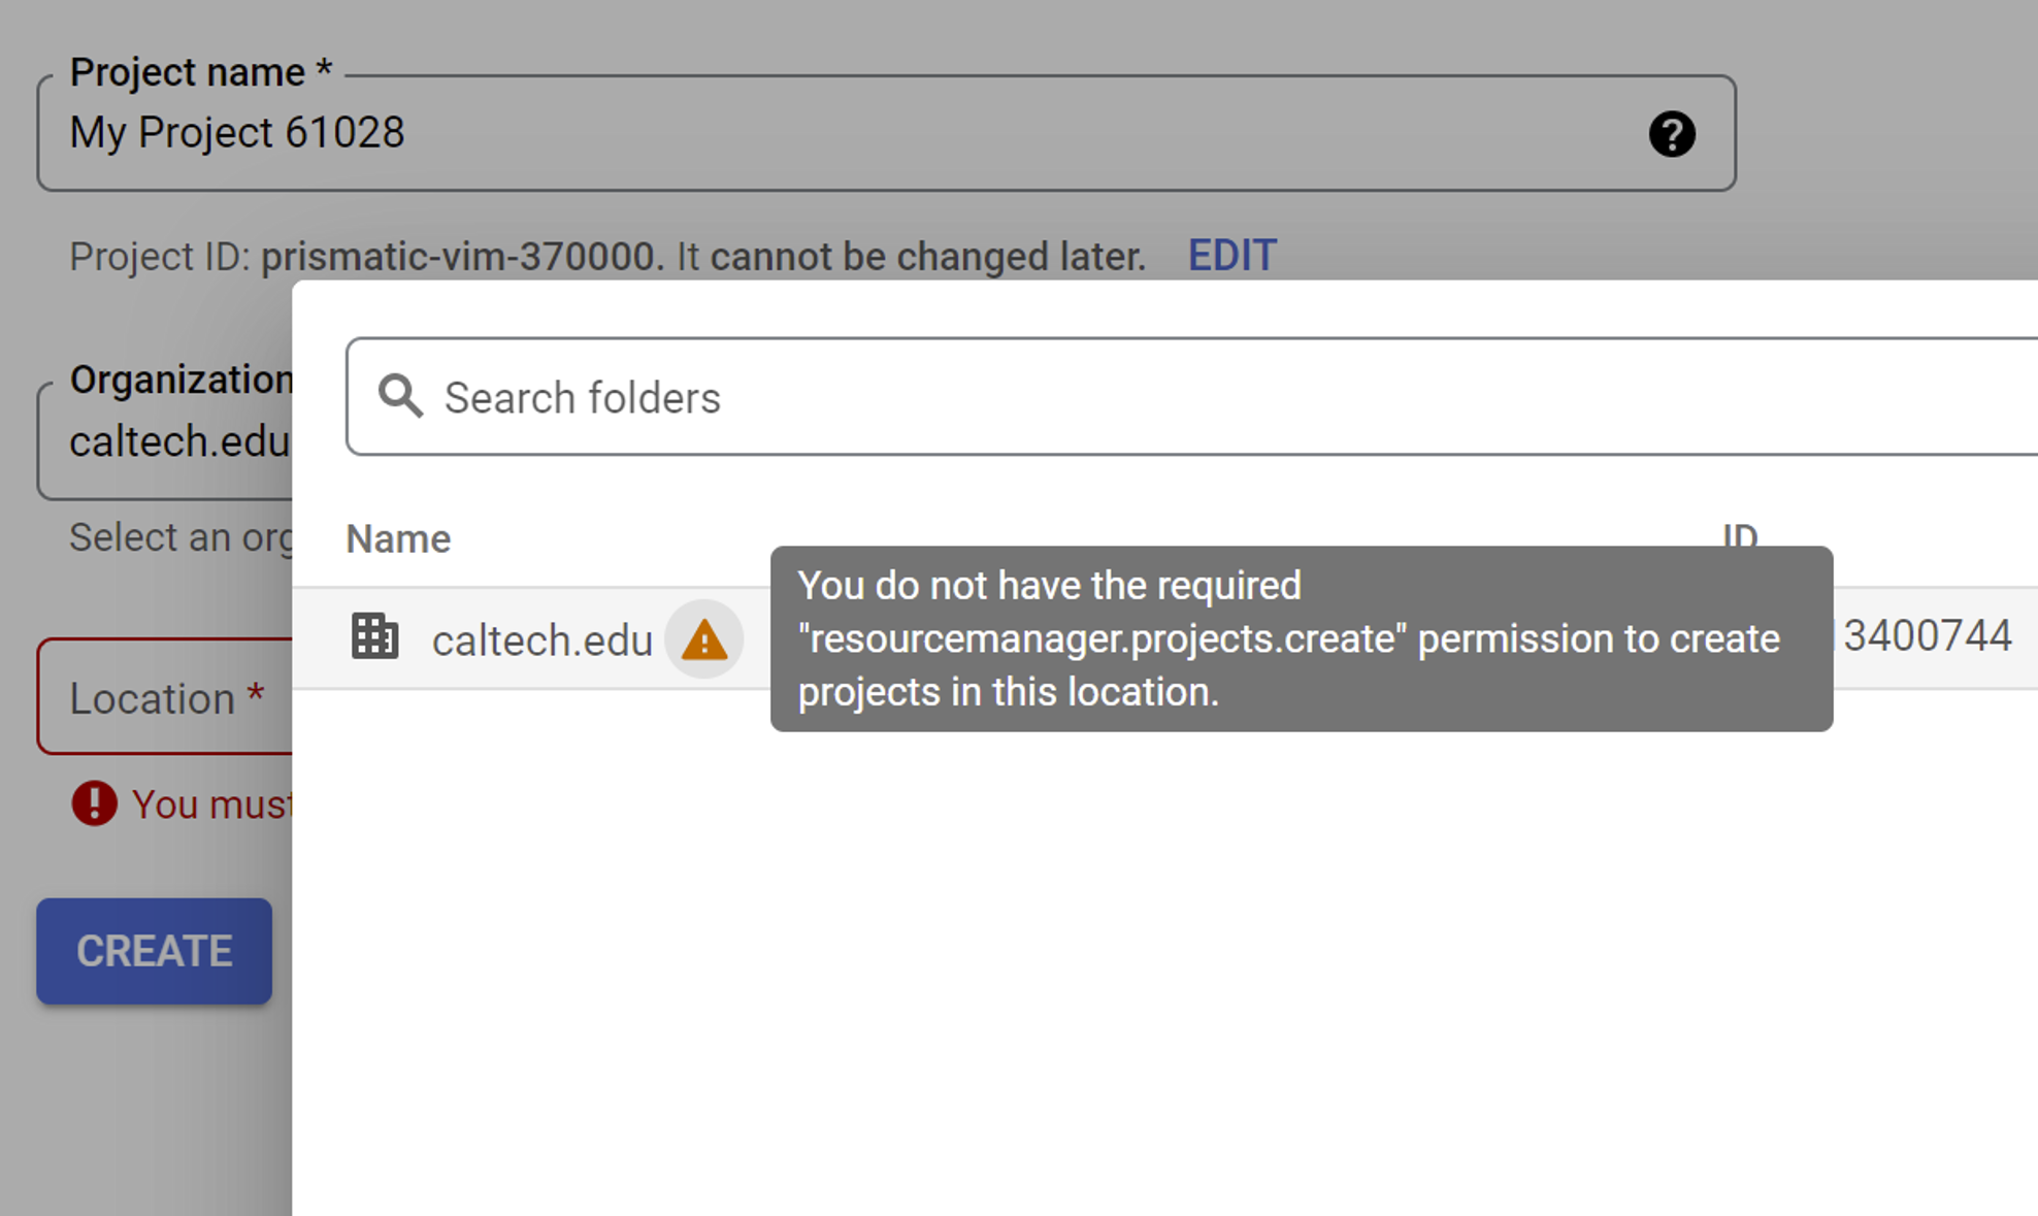The image size is (2038, 1216).
Task: Focus the Project name text field
Action: click(886, 133)
